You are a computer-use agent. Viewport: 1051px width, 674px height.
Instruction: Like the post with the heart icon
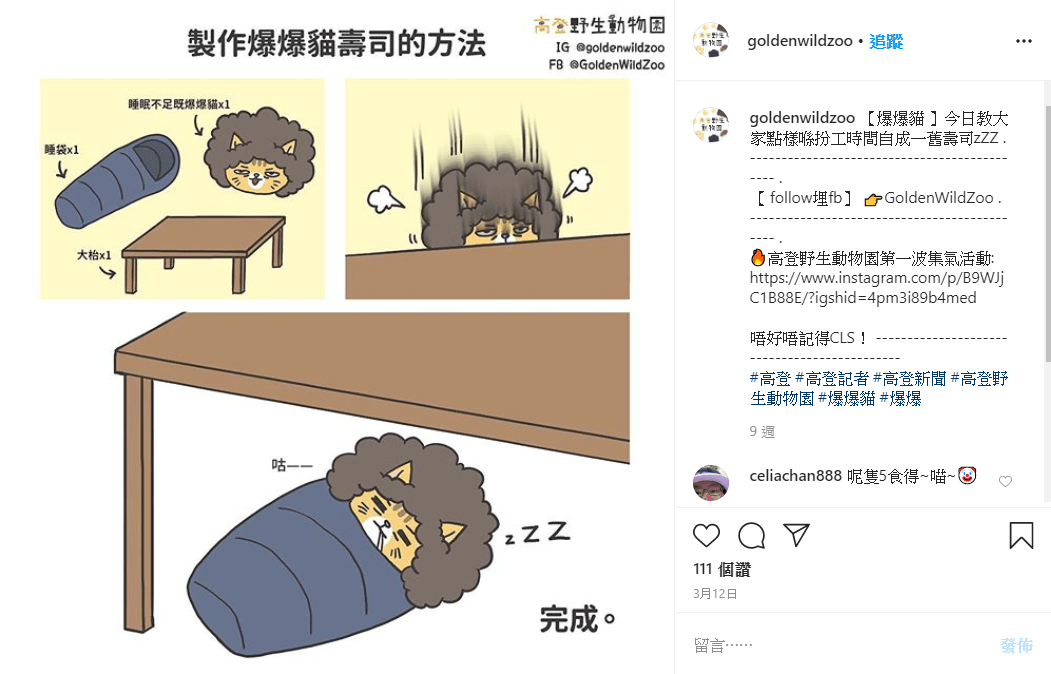[706, 535]
